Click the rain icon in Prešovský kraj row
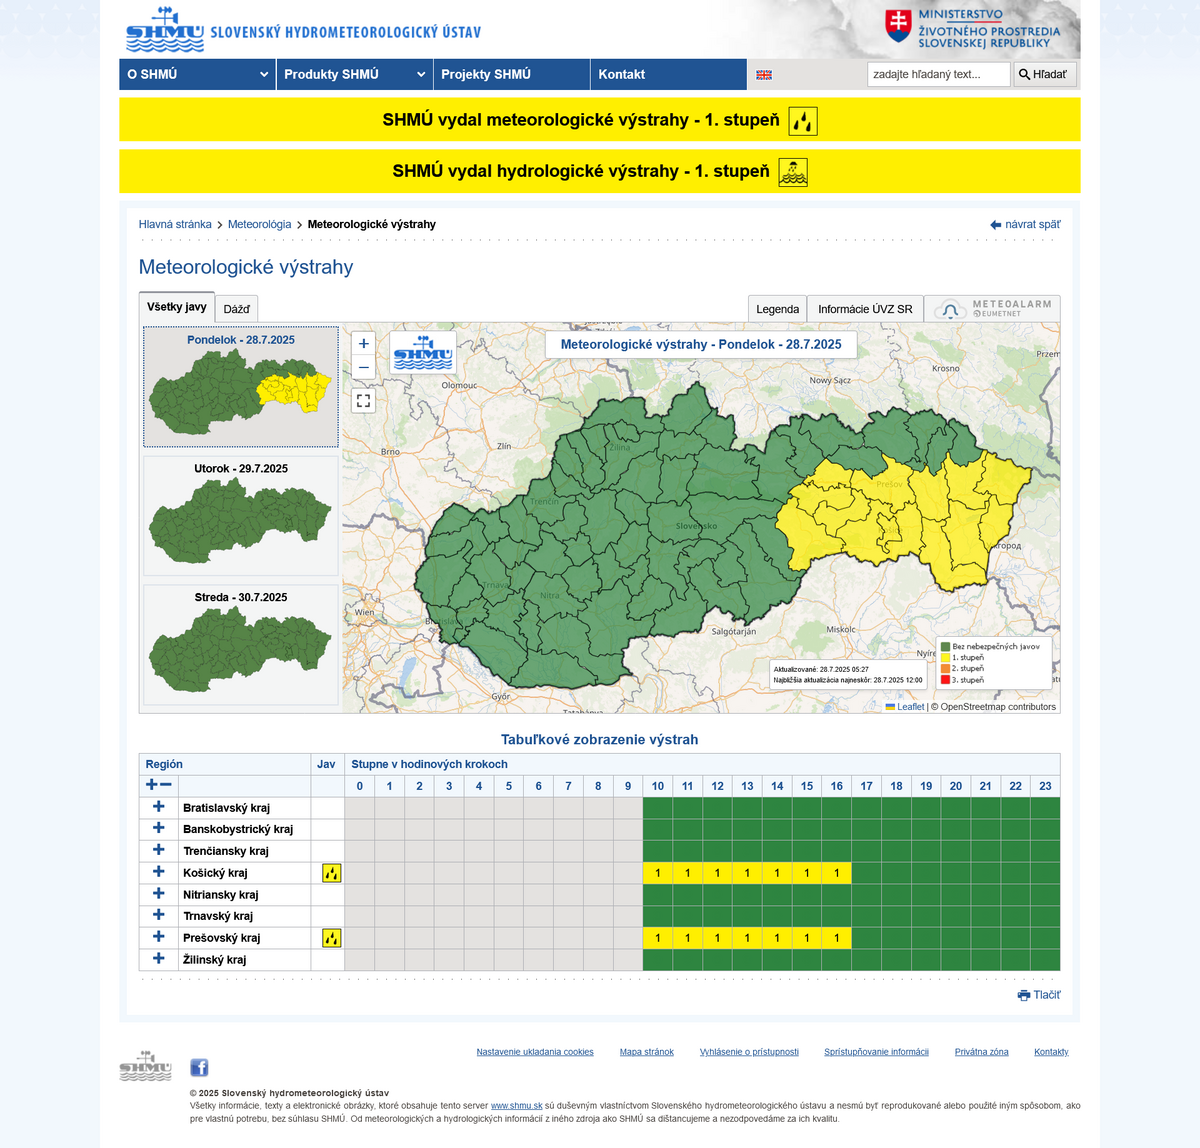The image size is (1200, 1148). [x=331, y=938]
